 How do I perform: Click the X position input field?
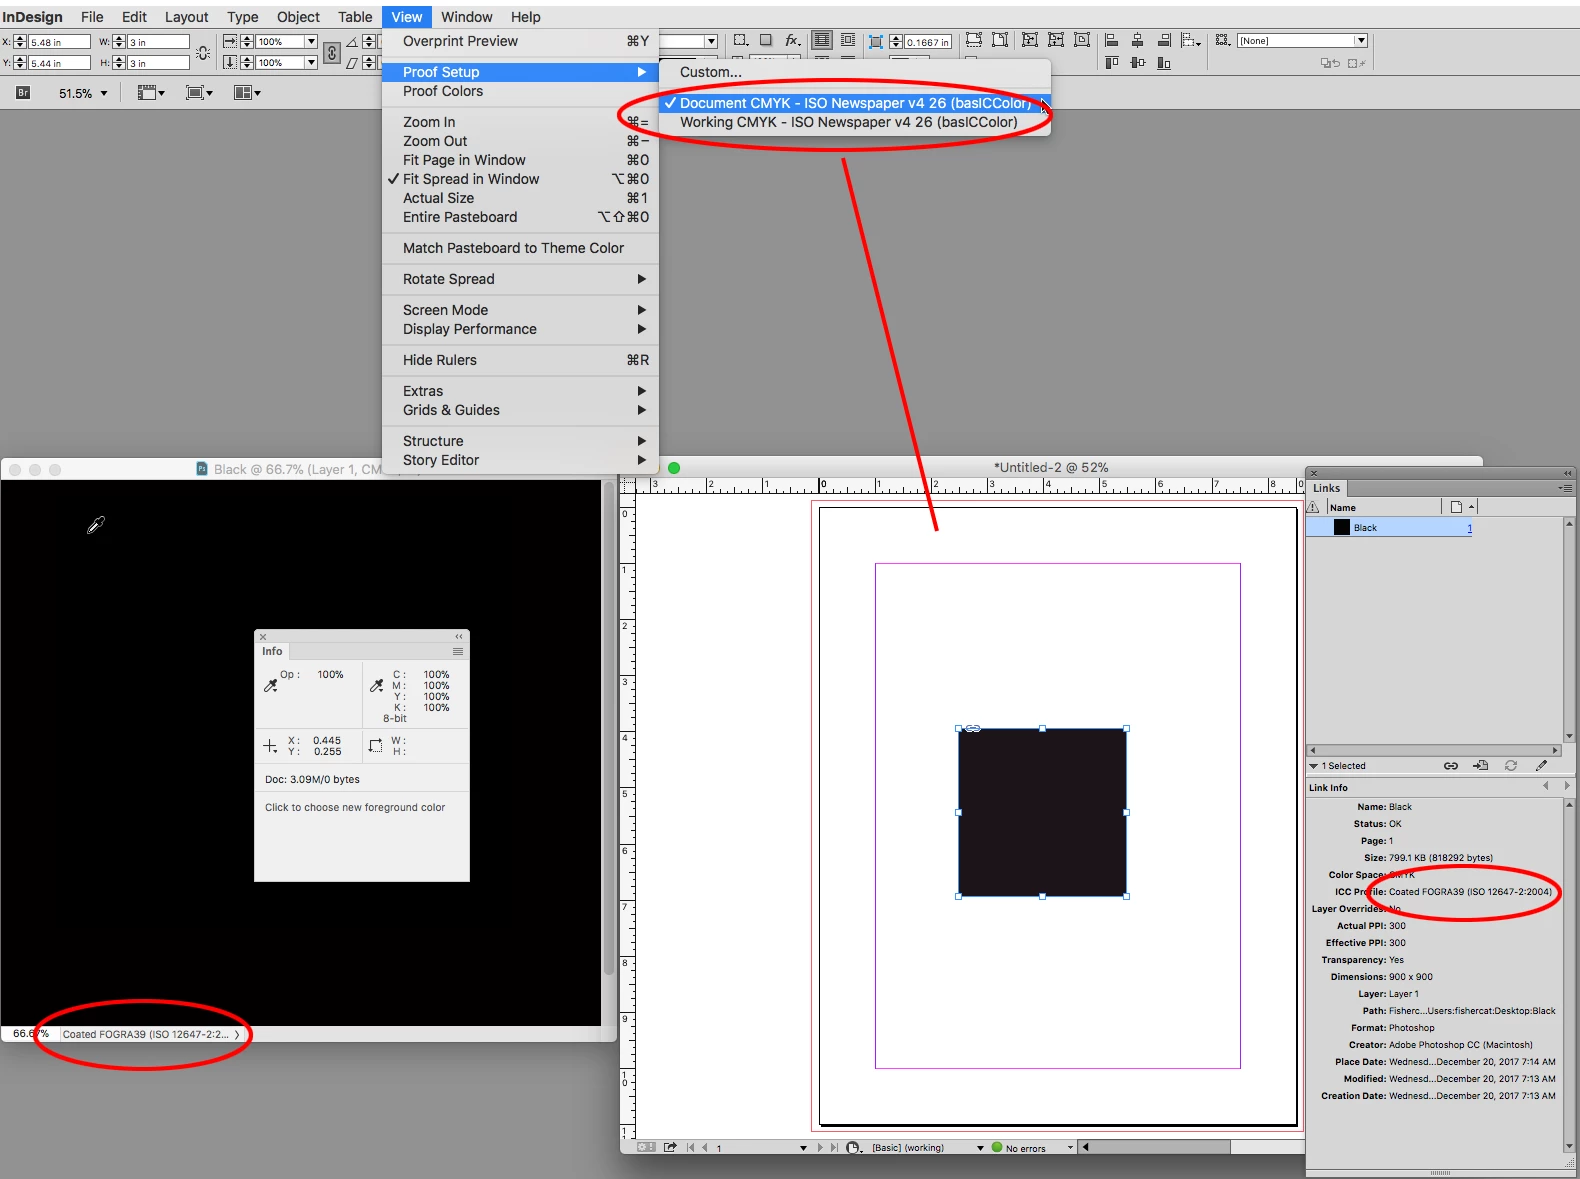[x=58, y=42]
